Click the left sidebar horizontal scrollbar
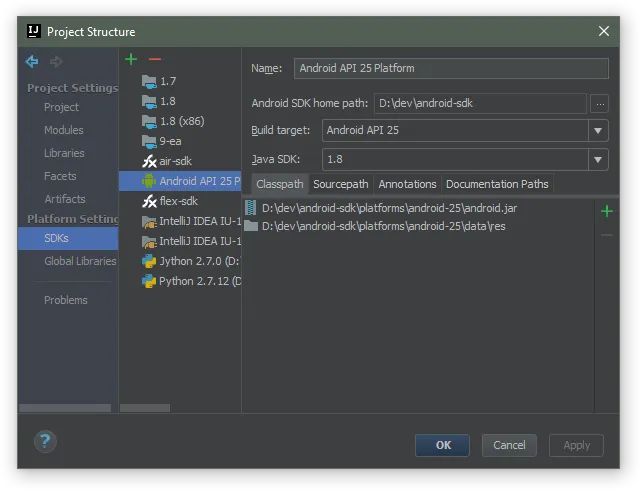The width and height of the screenshot is (640, 489). click(x=65, y=408)
